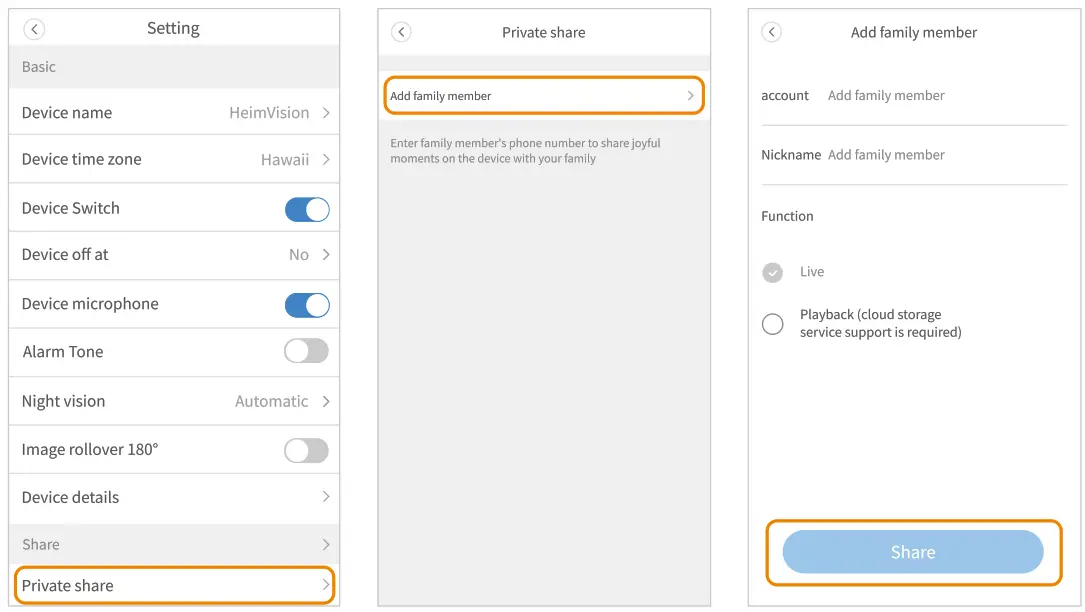Open the Private share menu item
This screenshot has width=1085, height=612.
174,585
